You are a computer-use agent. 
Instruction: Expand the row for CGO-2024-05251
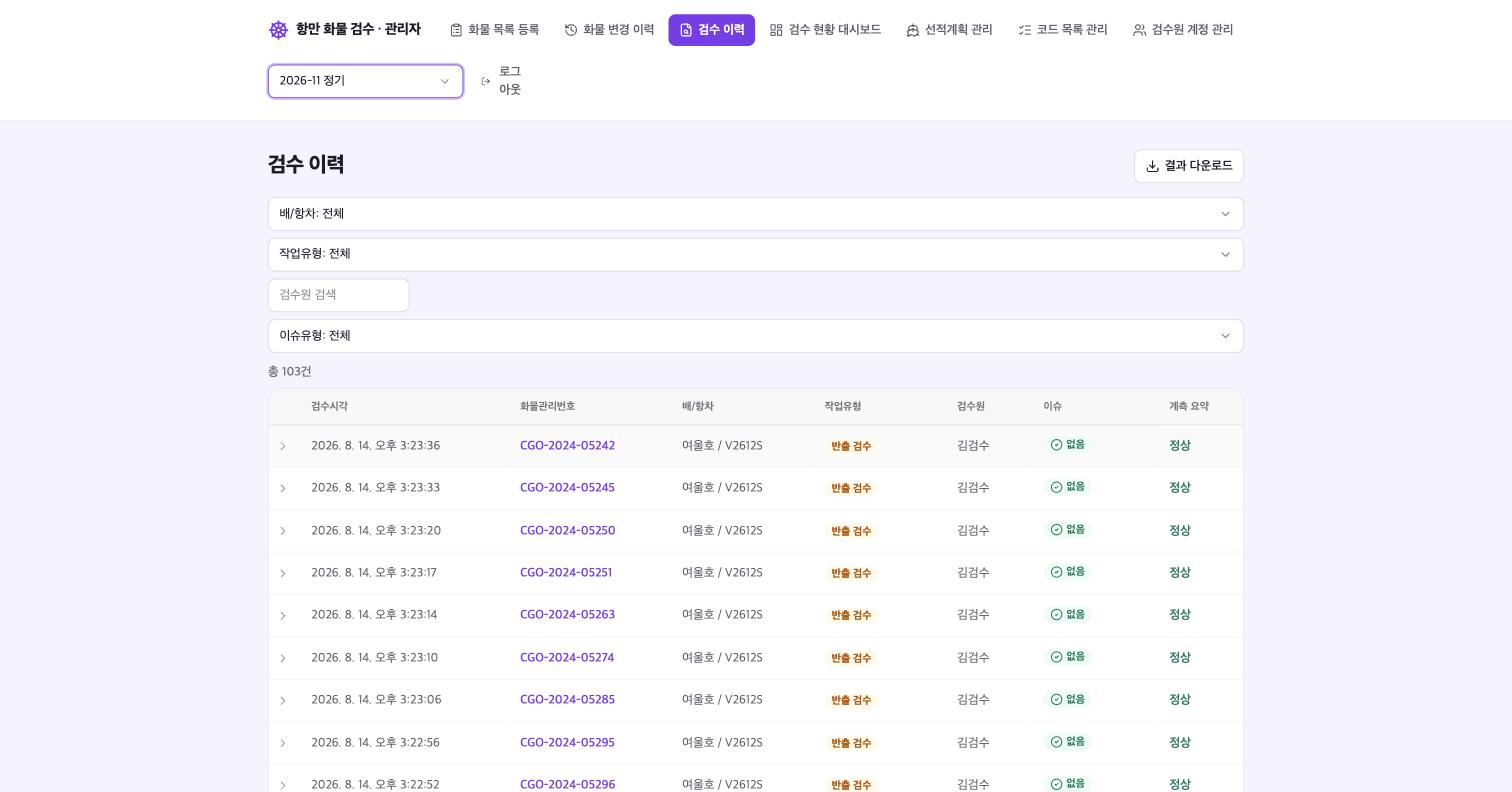[x=283, y=573]
